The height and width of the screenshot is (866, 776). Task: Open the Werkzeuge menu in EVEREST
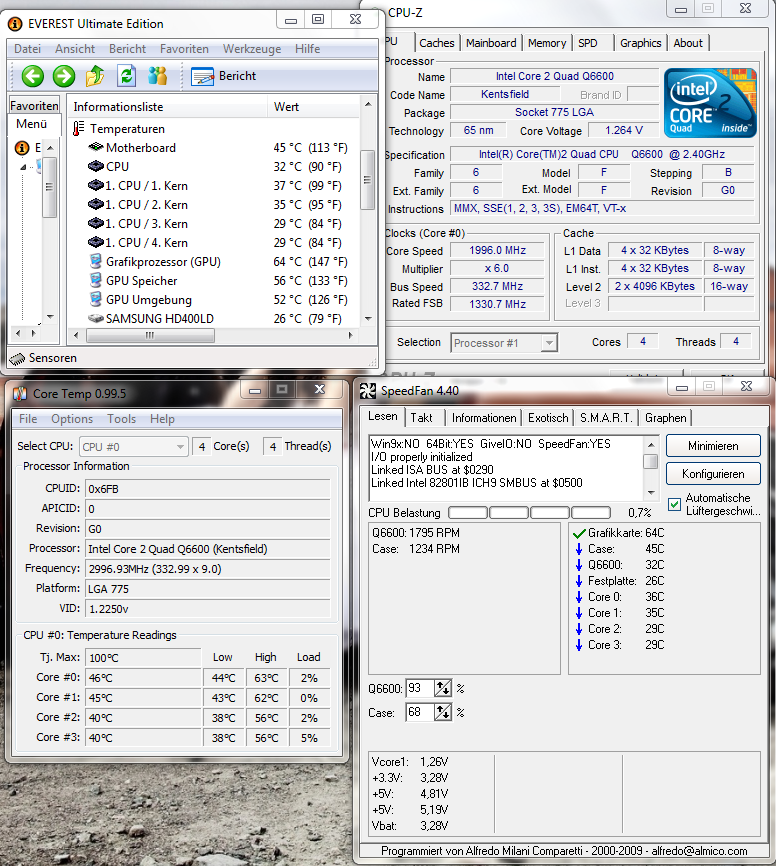[252, 49]
